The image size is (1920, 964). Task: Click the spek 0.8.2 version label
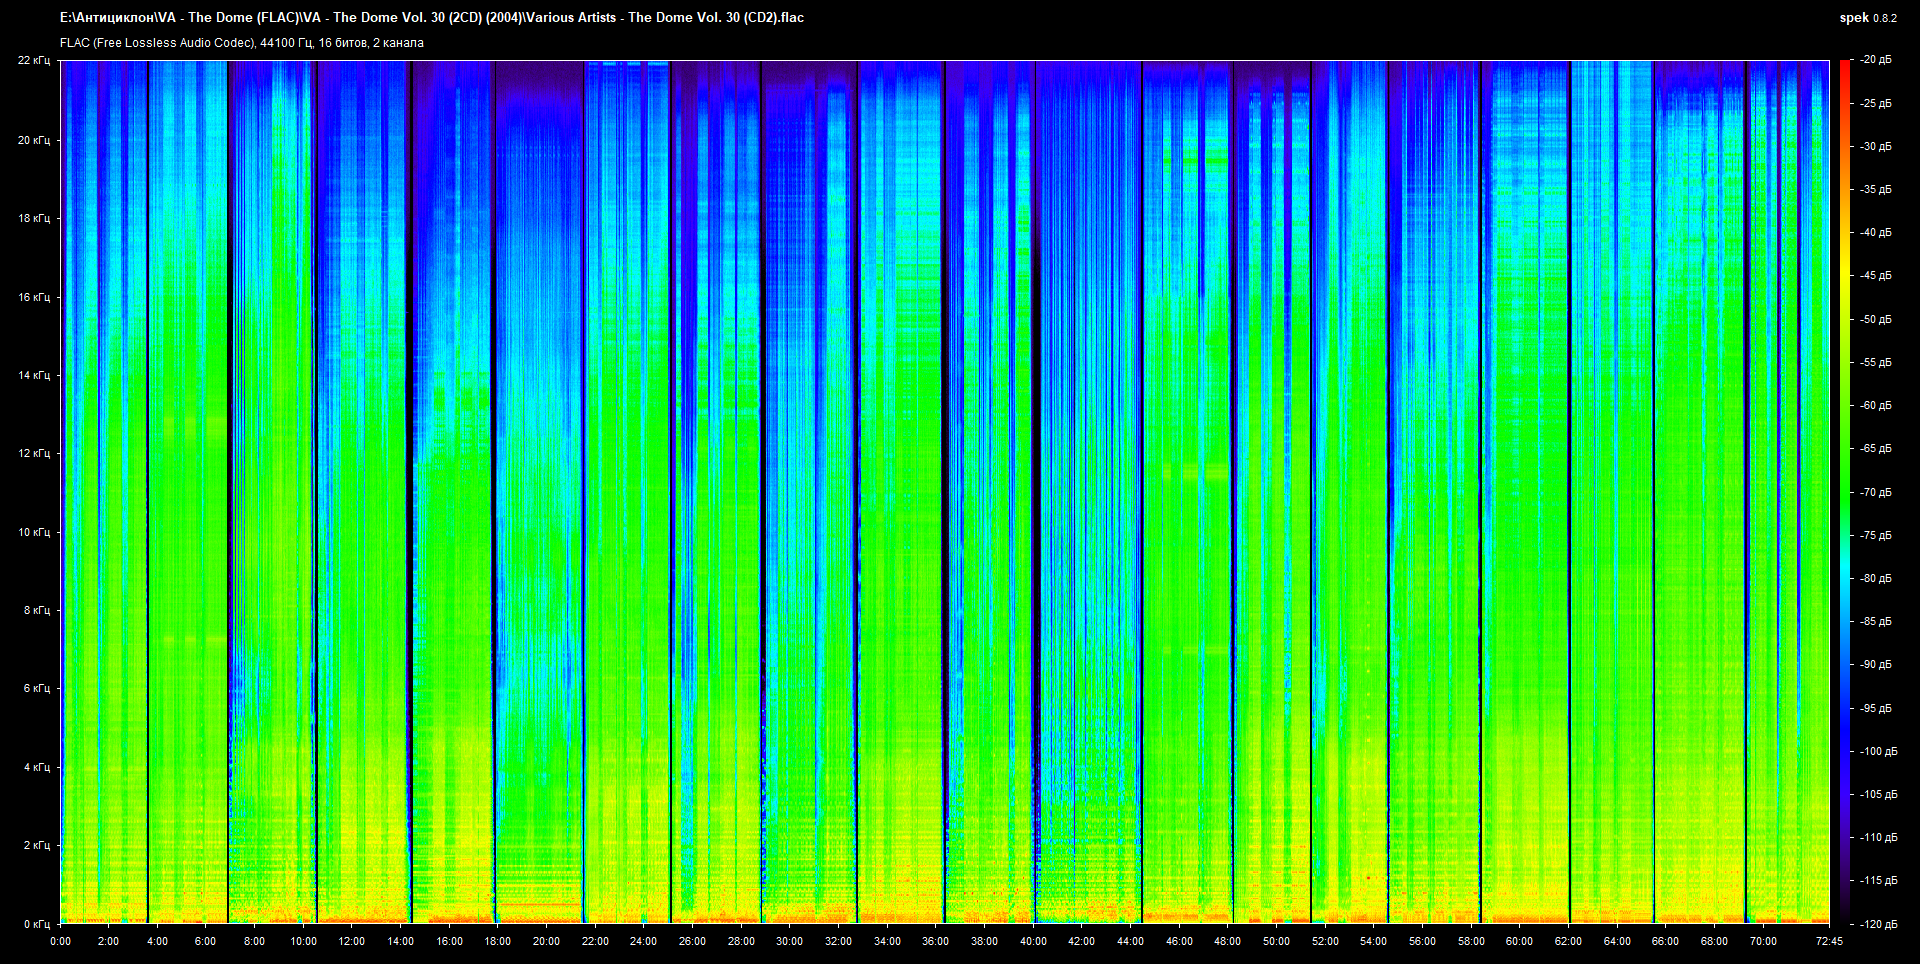(x=1867, y=18)
